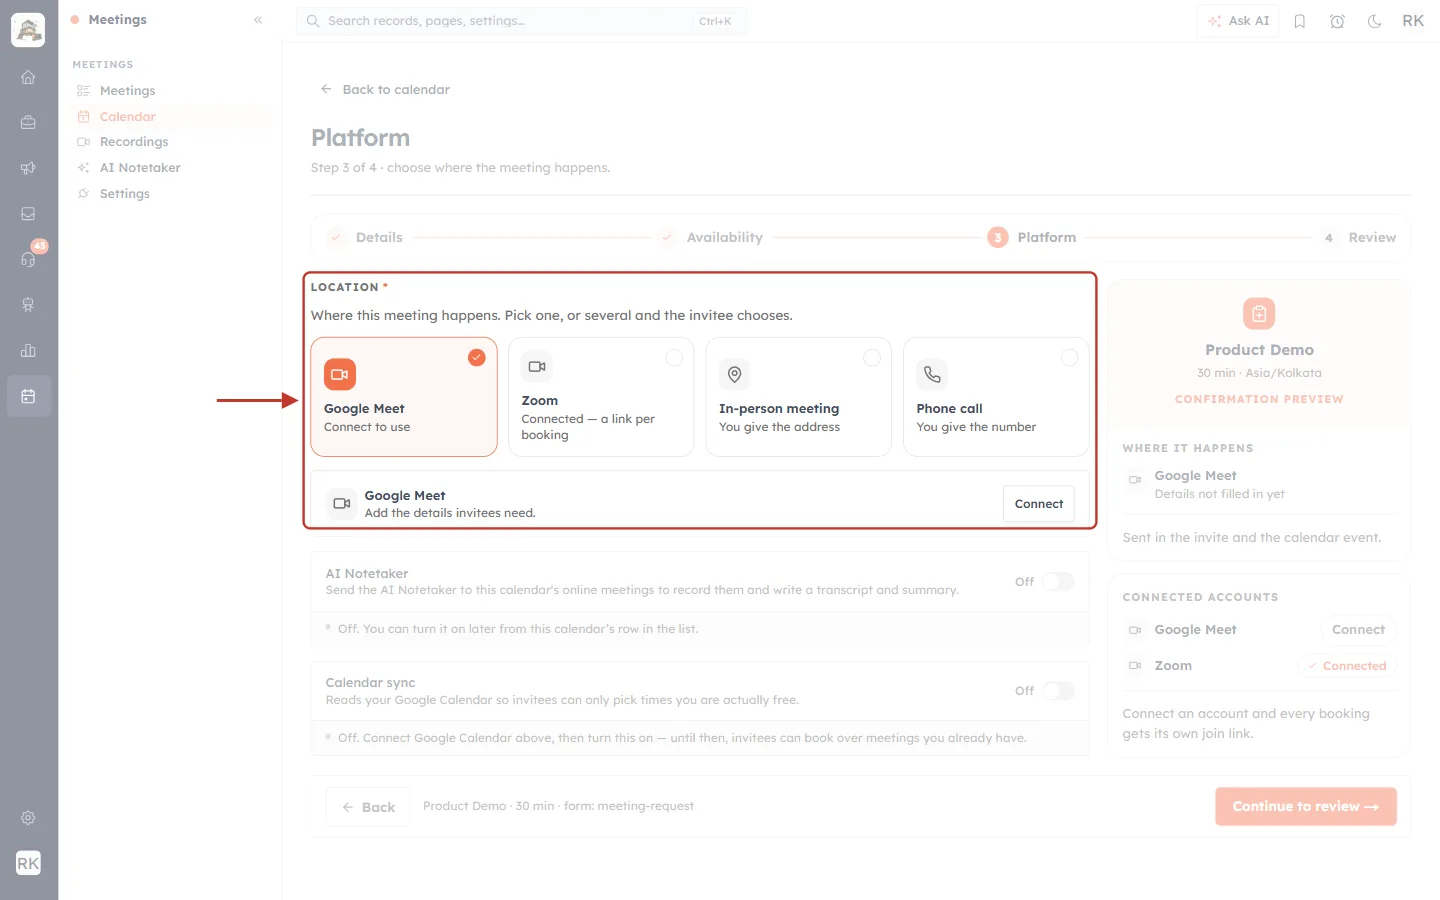This screenshot has width=1440, height=900.
Task: Turn on the Calendar sync switch
Action: coord(1058,691)
